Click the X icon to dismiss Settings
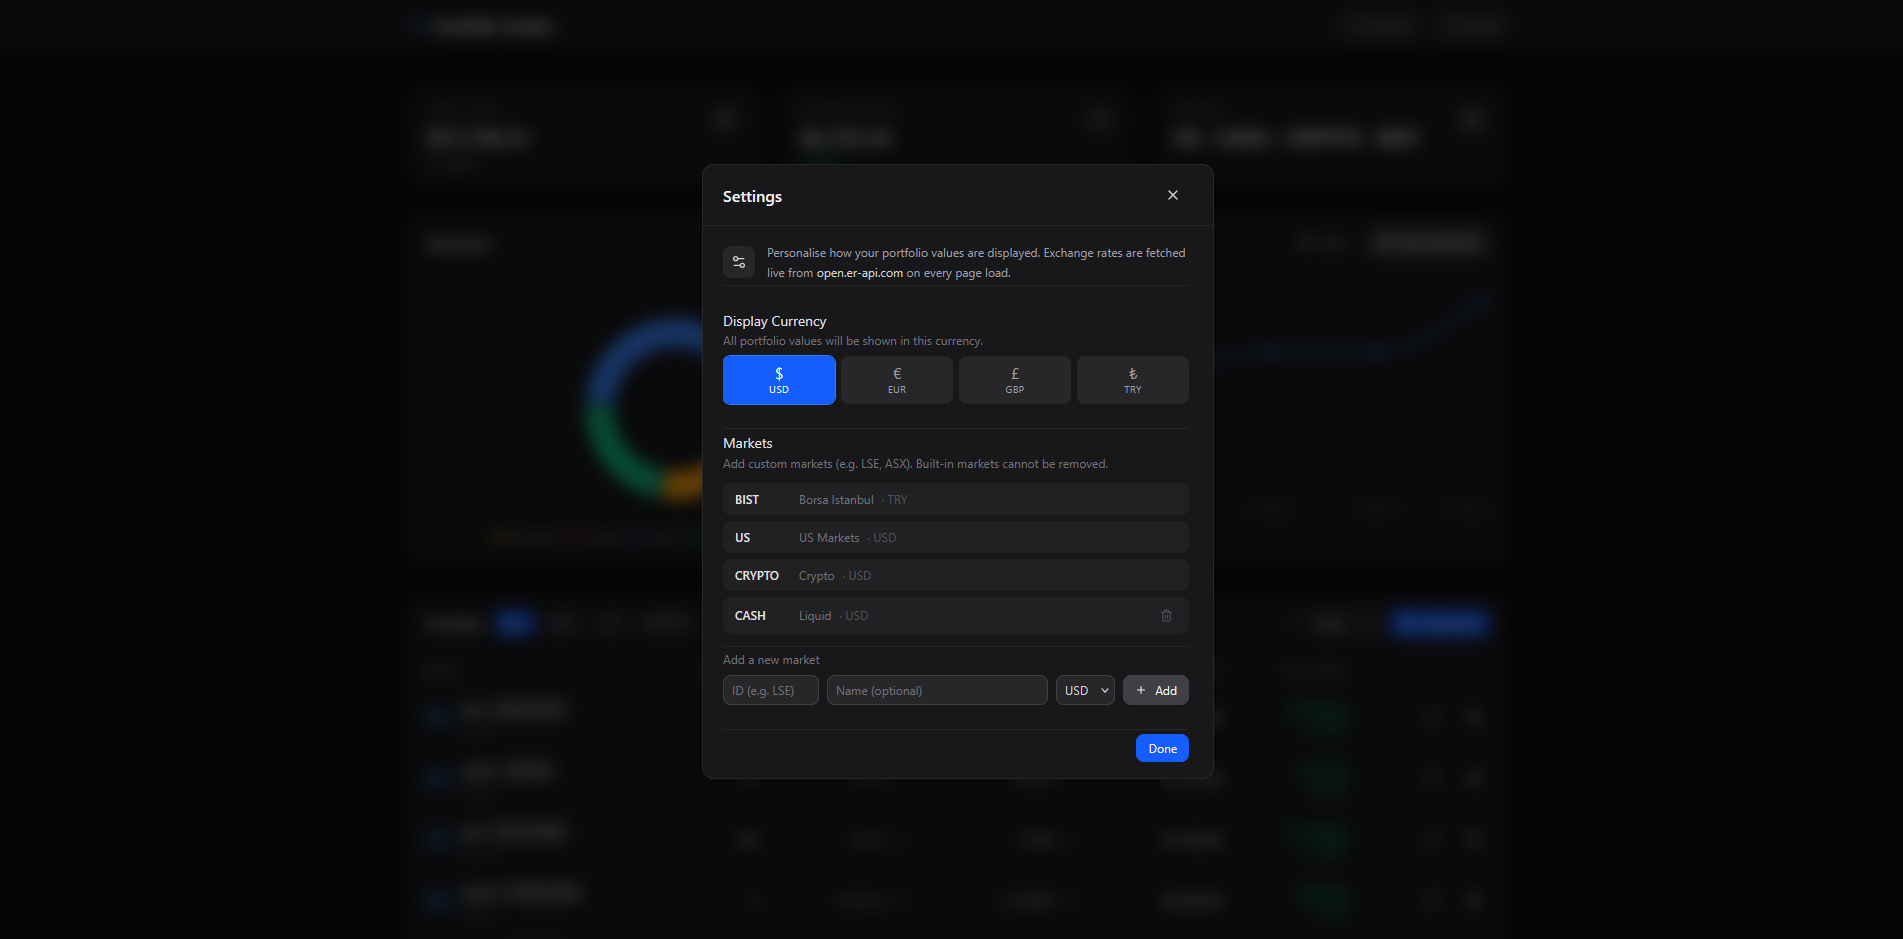 [x=1172, y=195]
